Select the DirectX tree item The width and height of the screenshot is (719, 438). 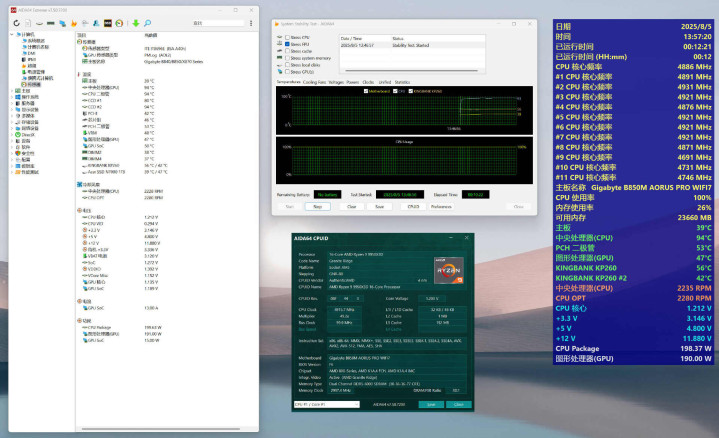25,135
